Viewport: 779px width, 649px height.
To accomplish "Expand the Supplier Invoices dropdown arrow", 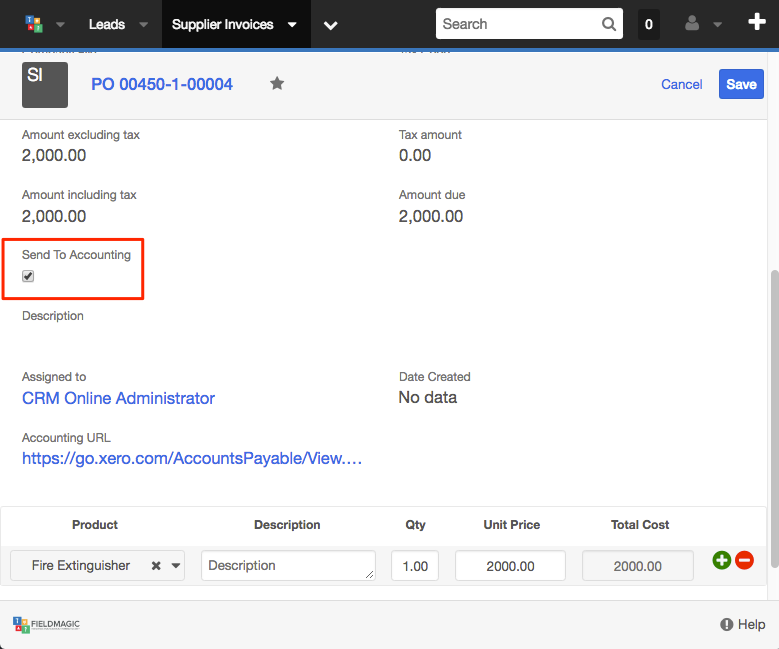I will point(292,24).
